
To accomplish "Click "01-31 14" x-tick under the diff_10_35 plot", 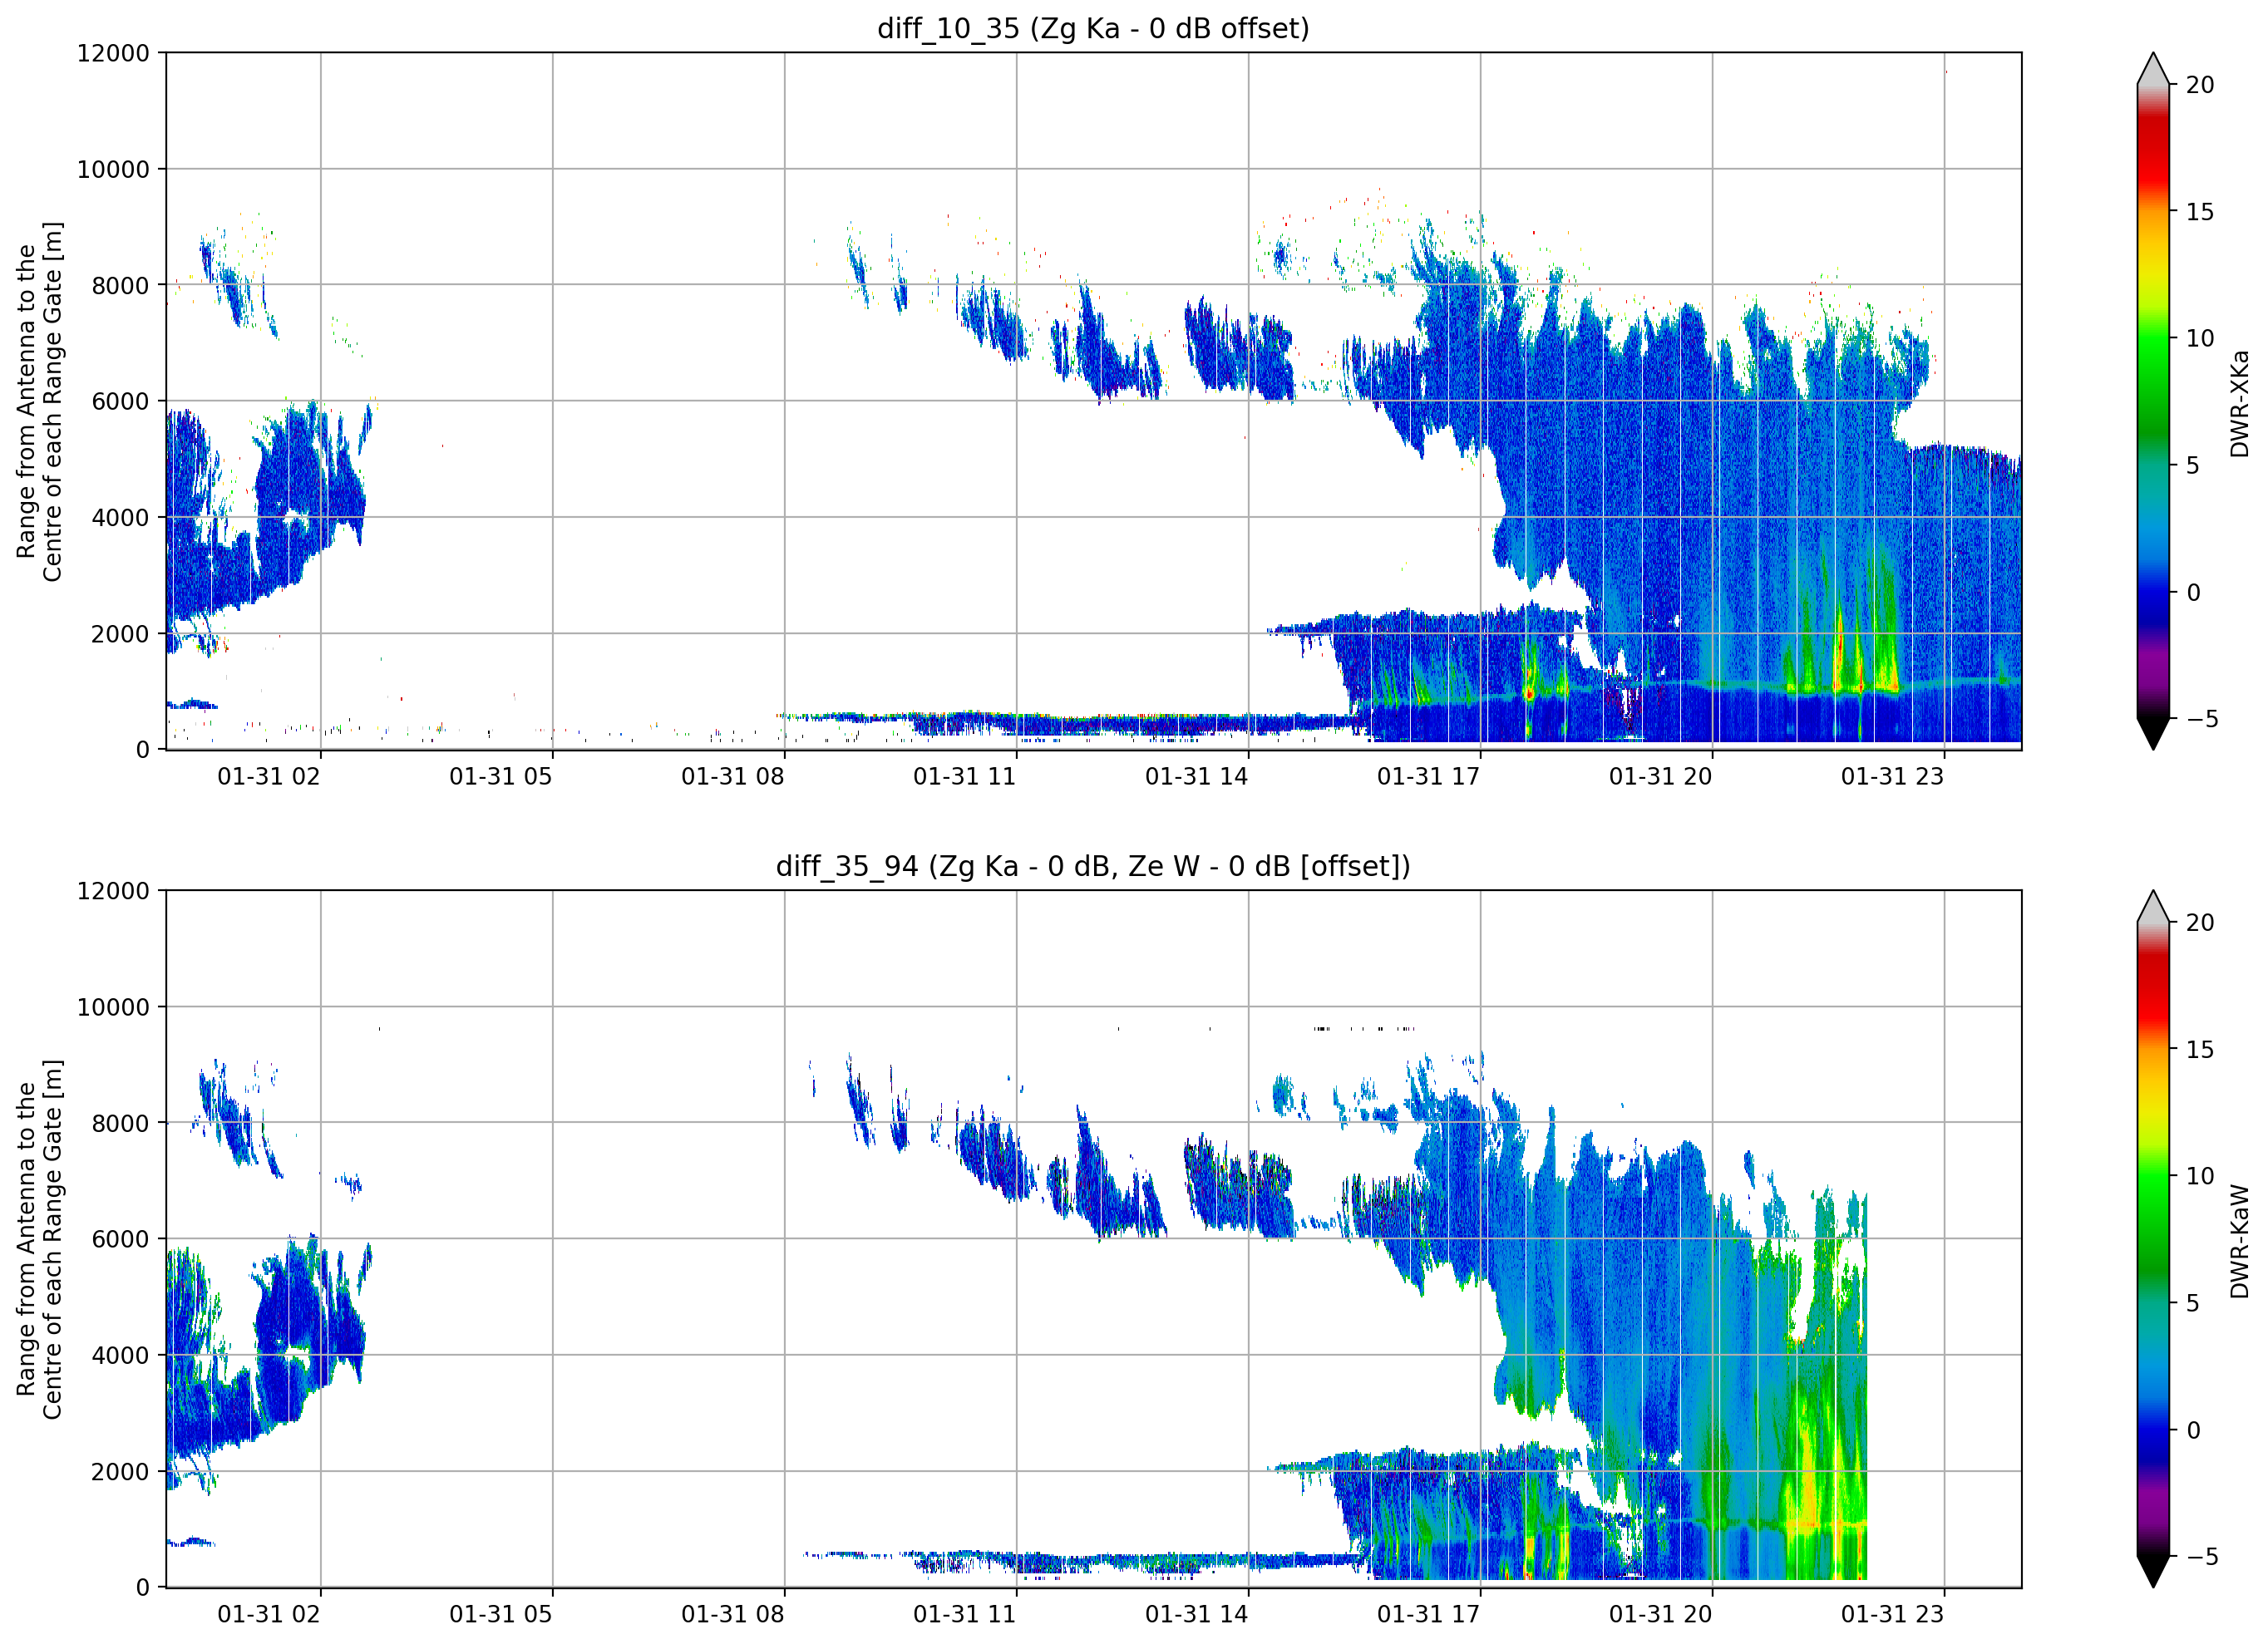I will pyautogui.click(x=1197, y=776).
